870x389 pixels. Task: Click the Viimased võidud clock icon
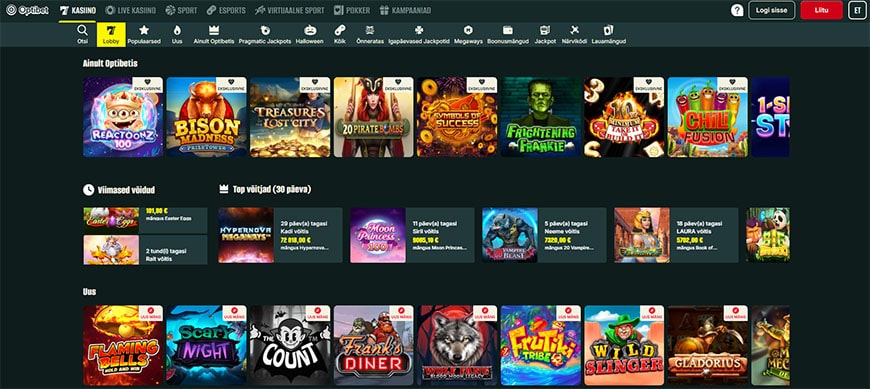pos(88,190)
